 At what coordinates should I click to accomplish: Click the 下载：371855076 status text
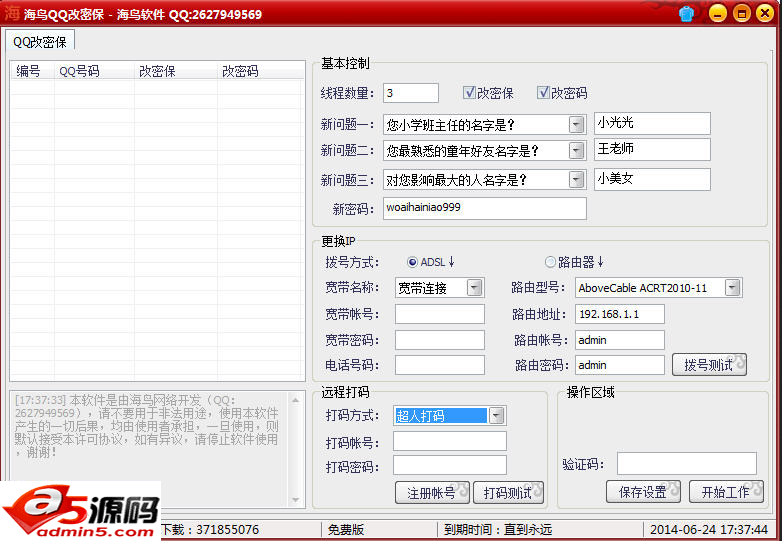pos(210,530)
